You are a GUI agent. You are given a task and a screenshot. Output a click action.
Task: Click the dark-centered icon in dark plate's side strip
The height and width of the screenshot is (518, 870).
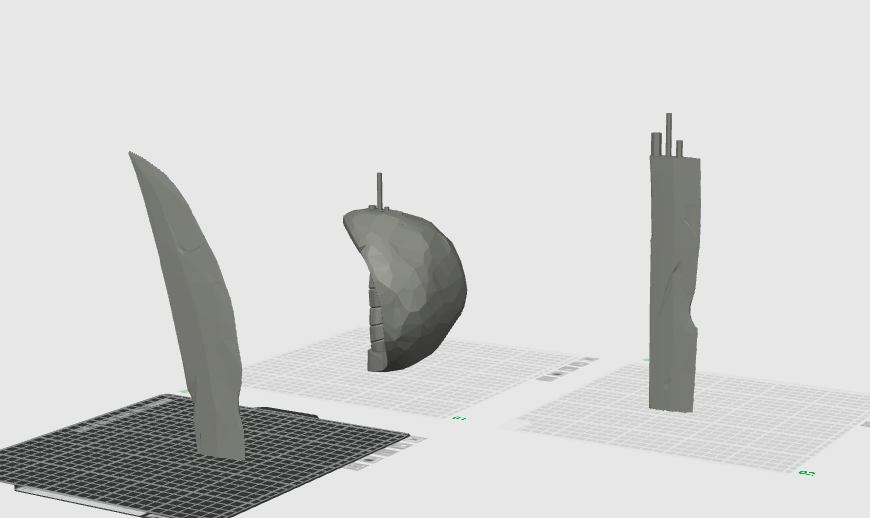click(371, 460)
